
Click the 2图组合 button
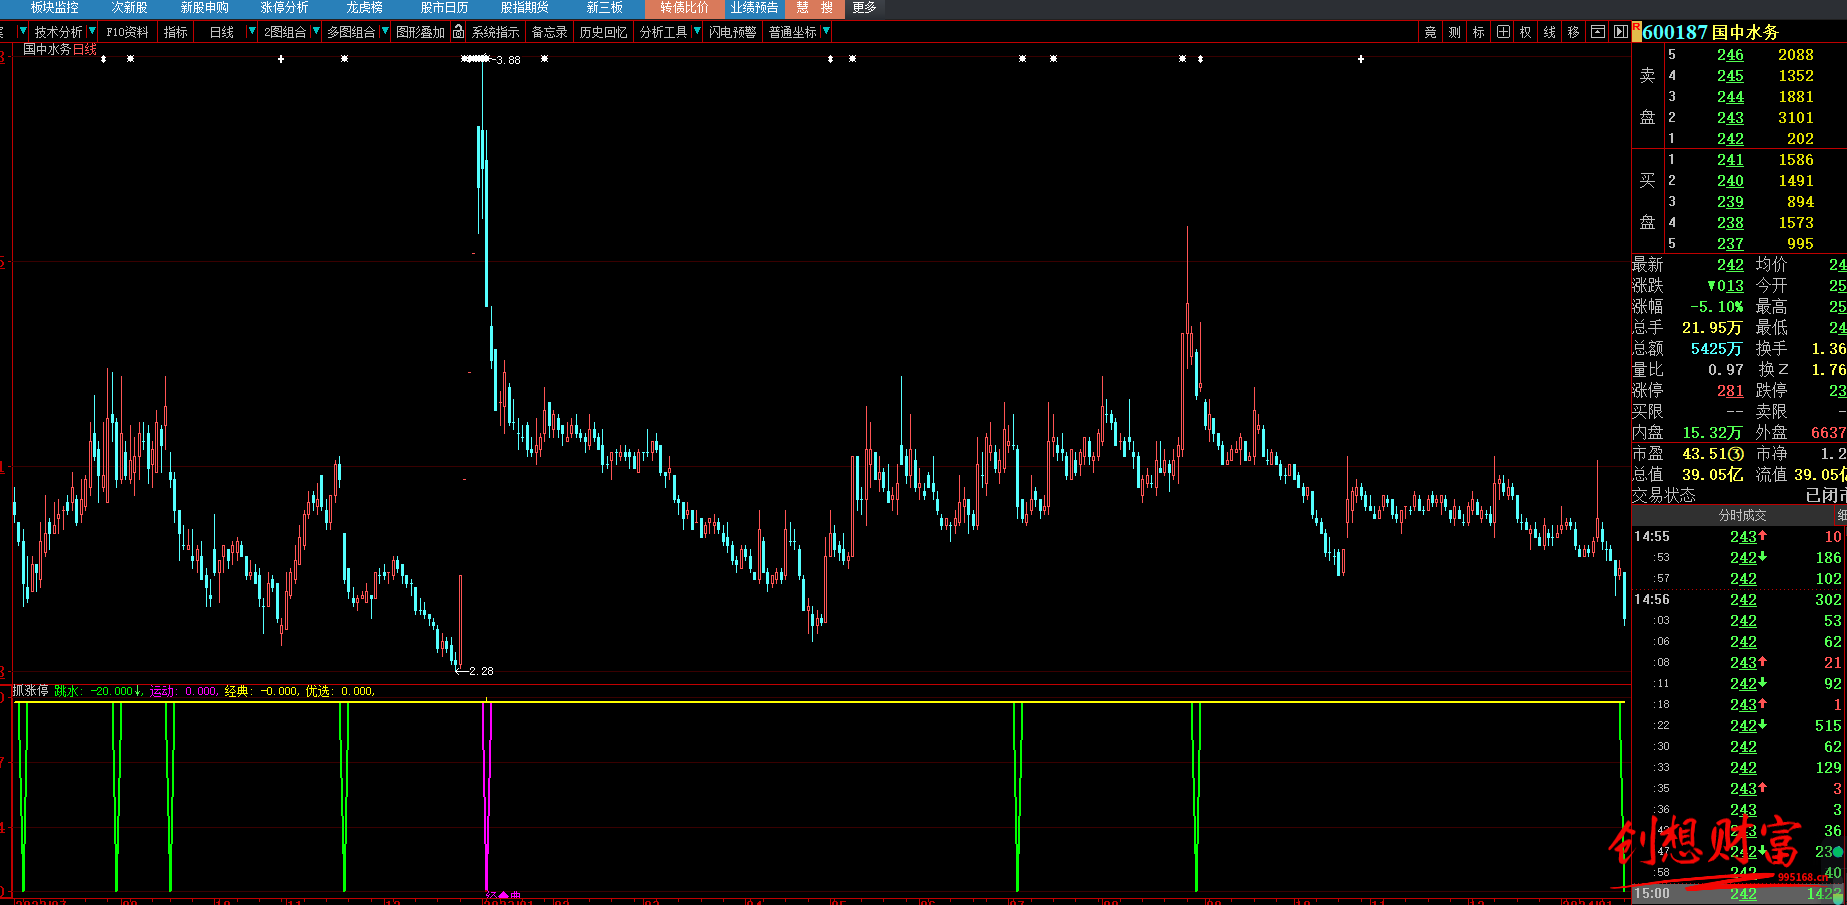[x=285, y=32]
